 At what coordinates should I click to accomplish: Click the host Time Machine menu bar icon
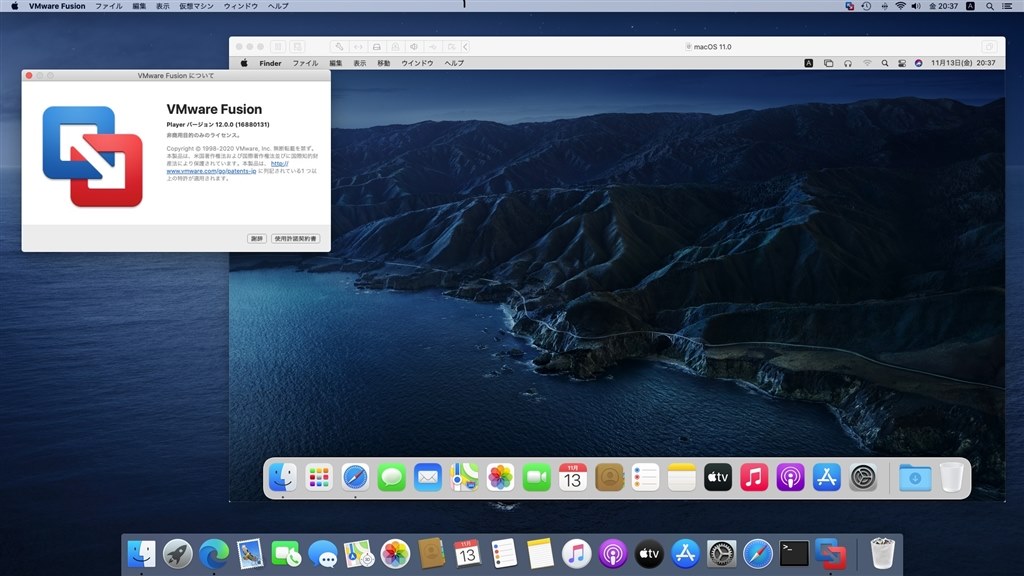tap(866, 6)
